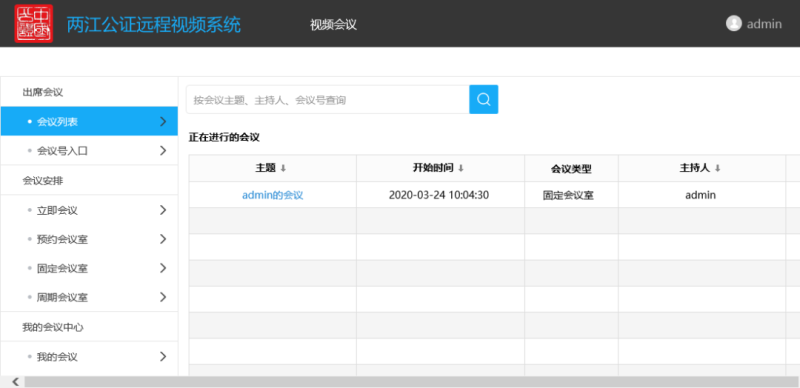Click the admin user avatar icon

(733, 23)
